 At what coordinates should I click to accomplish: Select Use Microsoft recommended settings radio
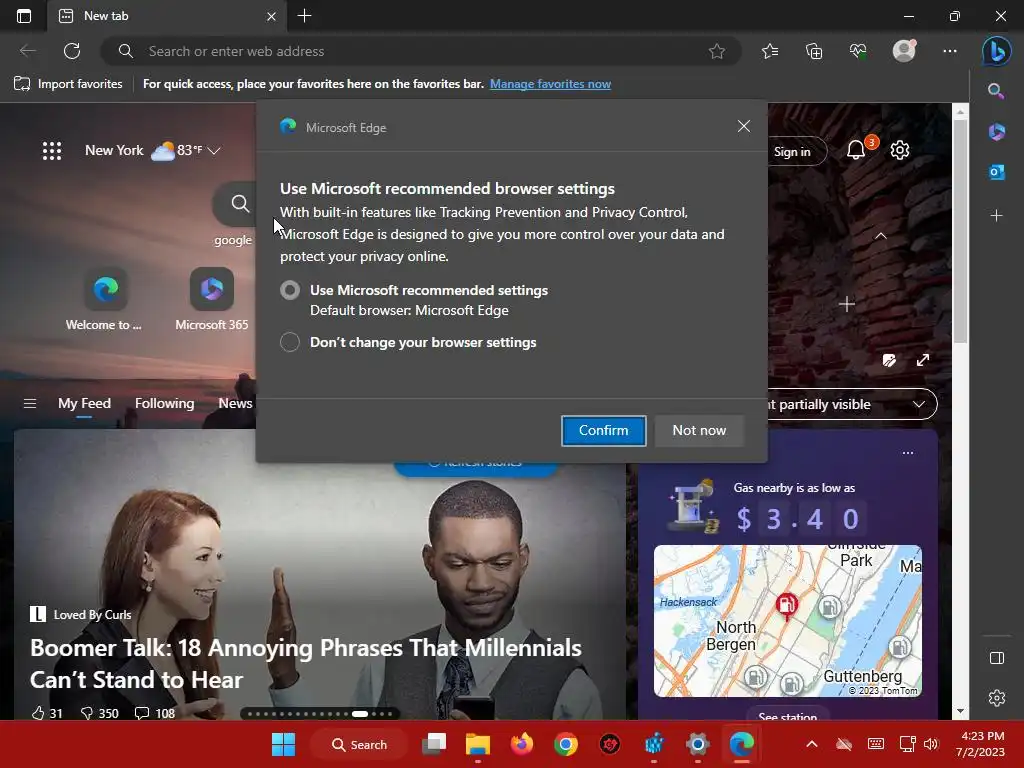(290, 290)
